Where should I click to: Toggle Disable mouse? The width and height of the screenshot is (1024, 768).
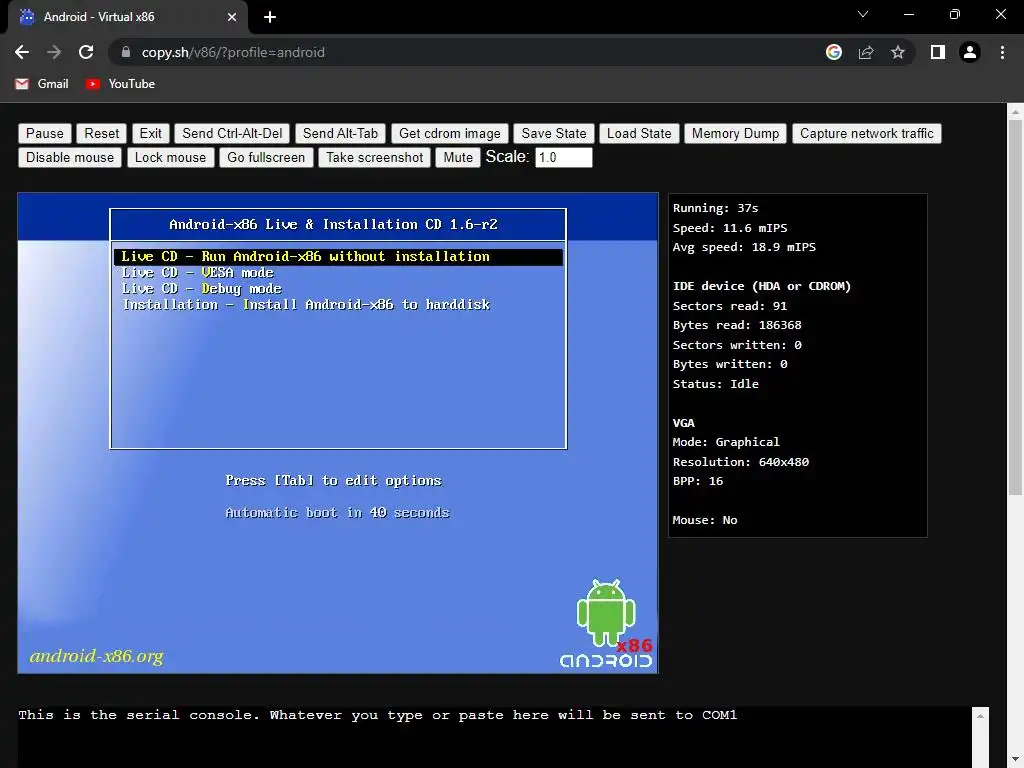pos(70,157)
